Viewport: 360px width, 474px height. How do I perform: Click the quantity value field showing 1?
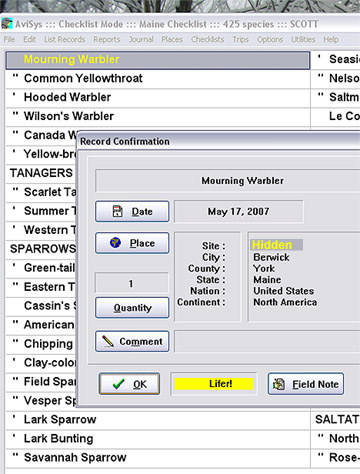(x=132, y=283)
